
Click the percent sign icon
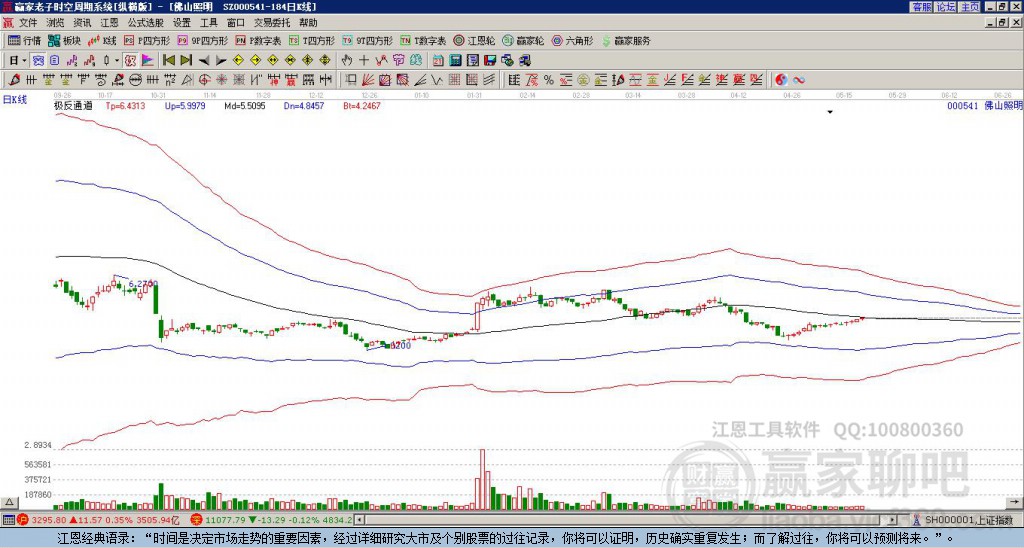pyautogui.click(x=549, y=80)
